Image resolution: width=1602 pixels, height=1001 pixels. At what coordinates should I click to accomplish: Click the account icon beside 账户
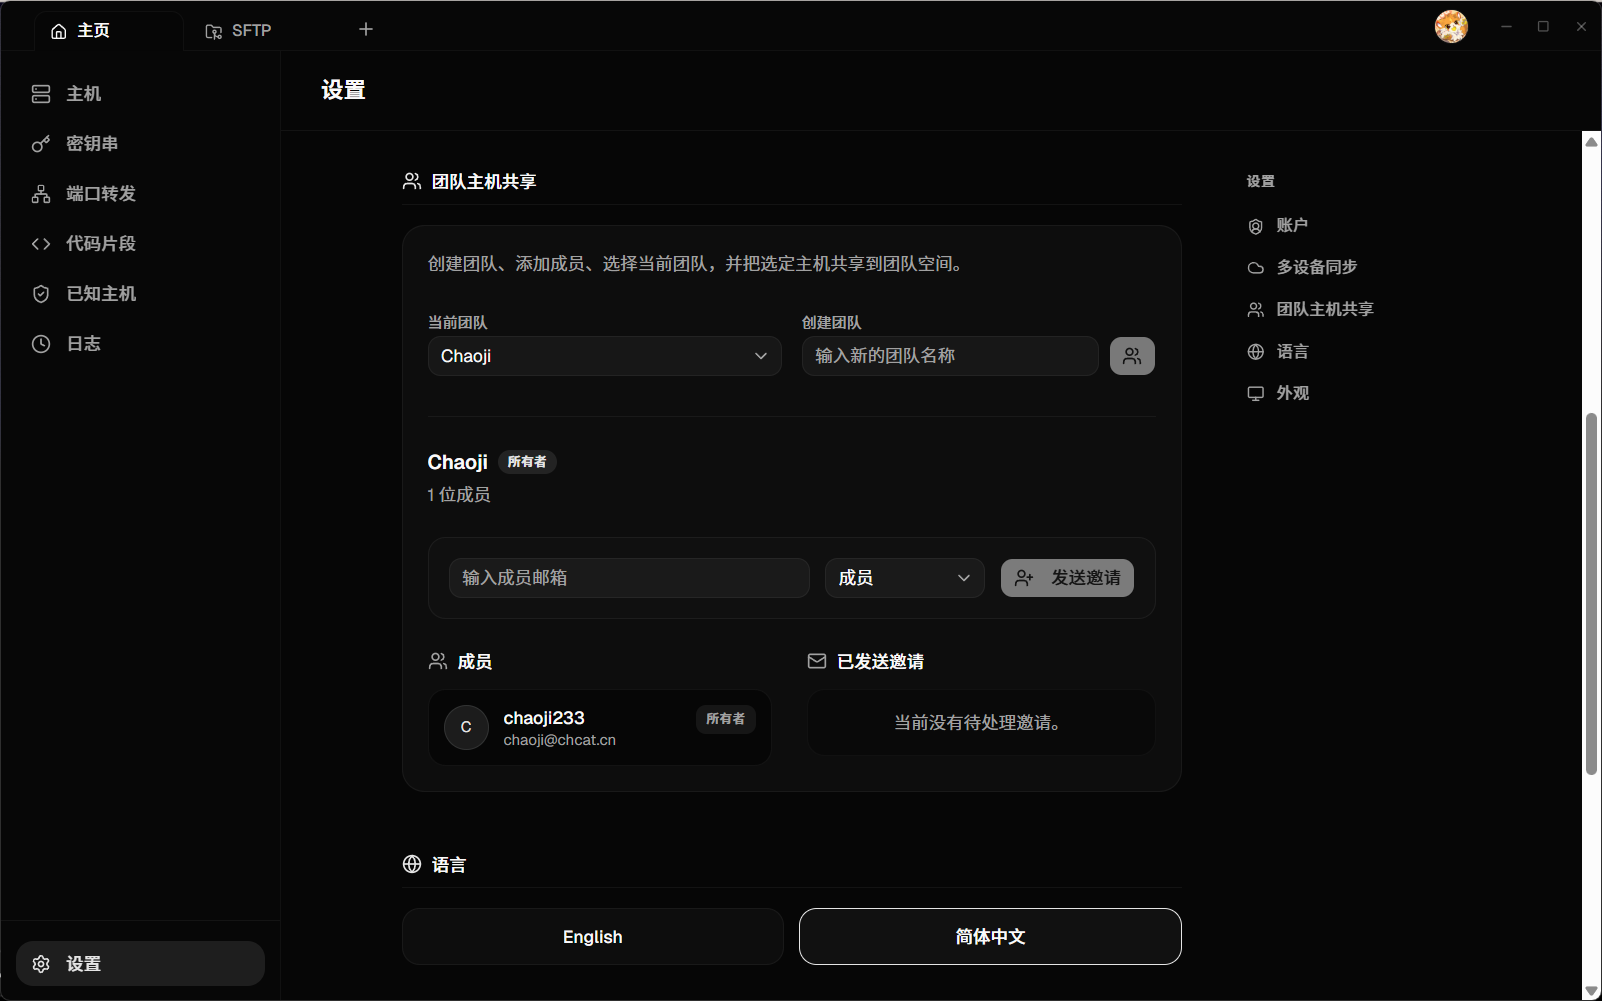[1256, 226]
